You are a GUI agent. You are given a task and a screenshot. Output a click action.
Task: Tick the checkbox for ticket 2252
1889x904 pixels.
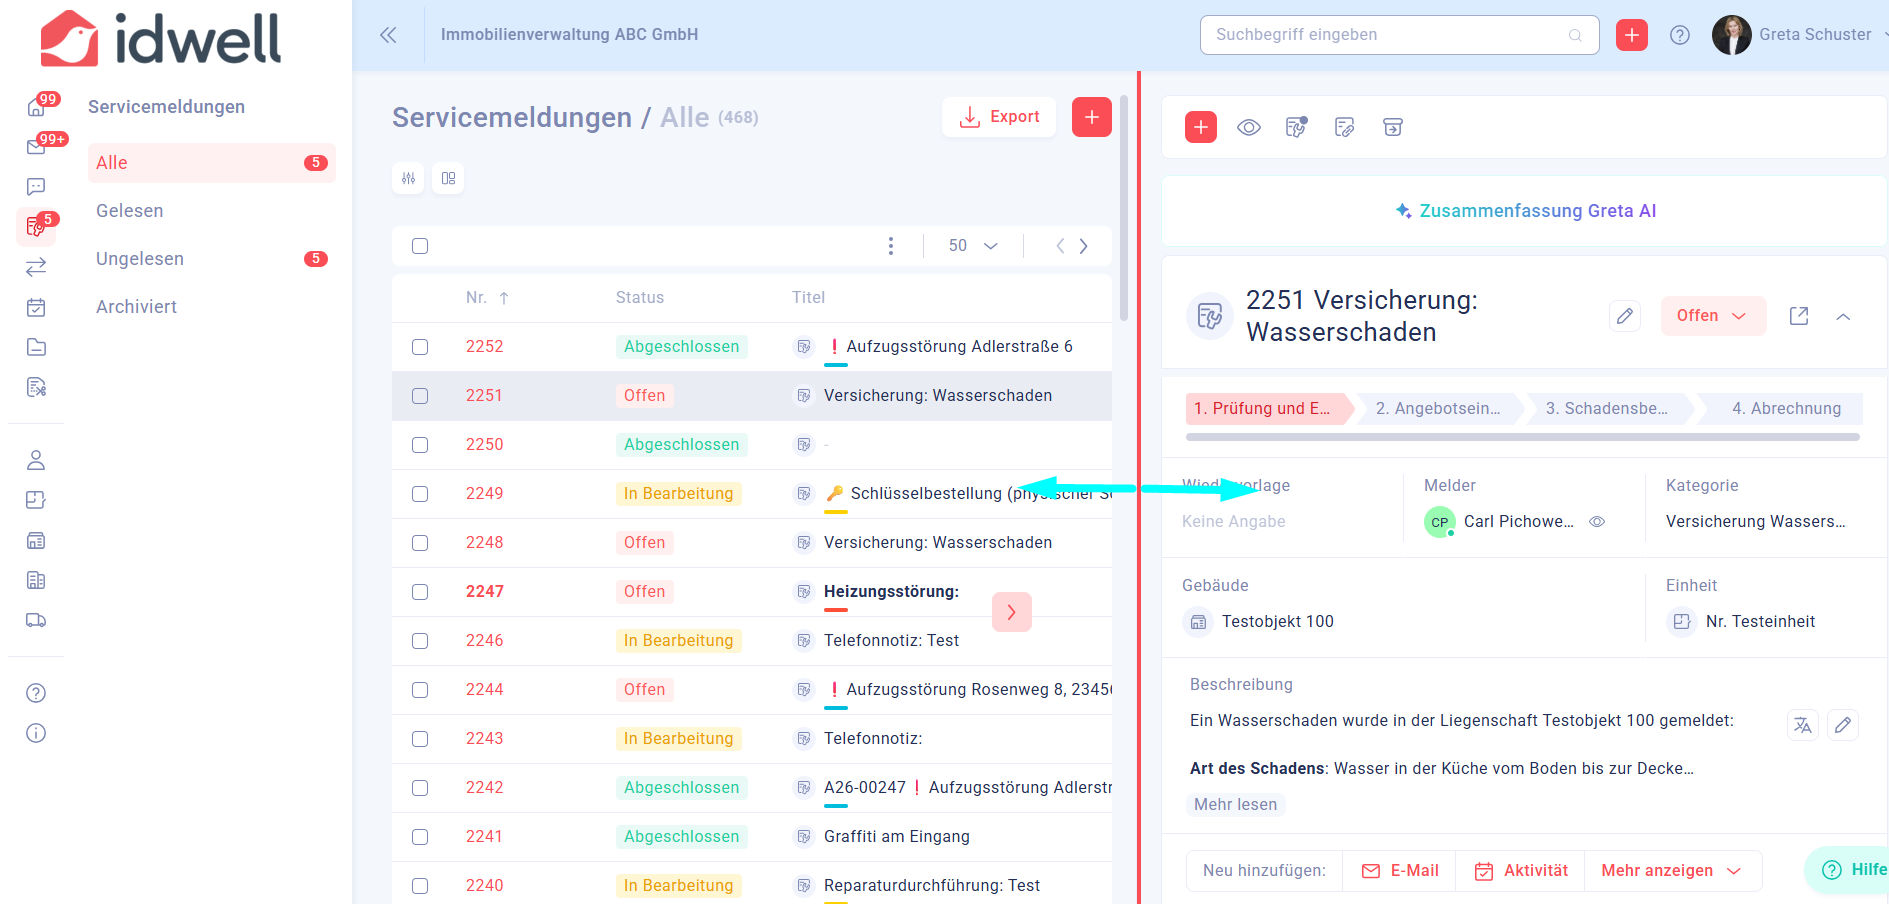point(420,347)
